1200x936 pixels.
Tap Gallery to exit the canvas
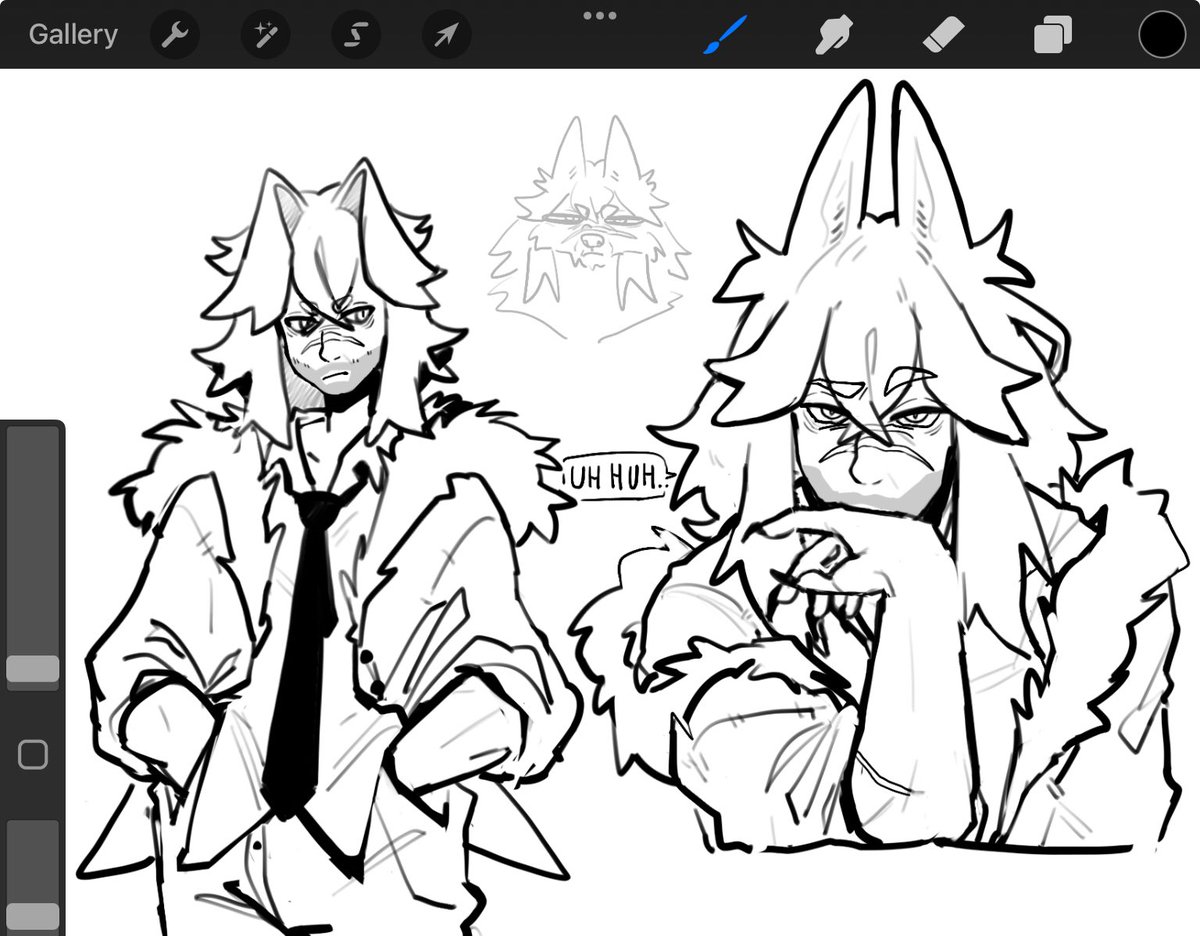pos(74,33)
